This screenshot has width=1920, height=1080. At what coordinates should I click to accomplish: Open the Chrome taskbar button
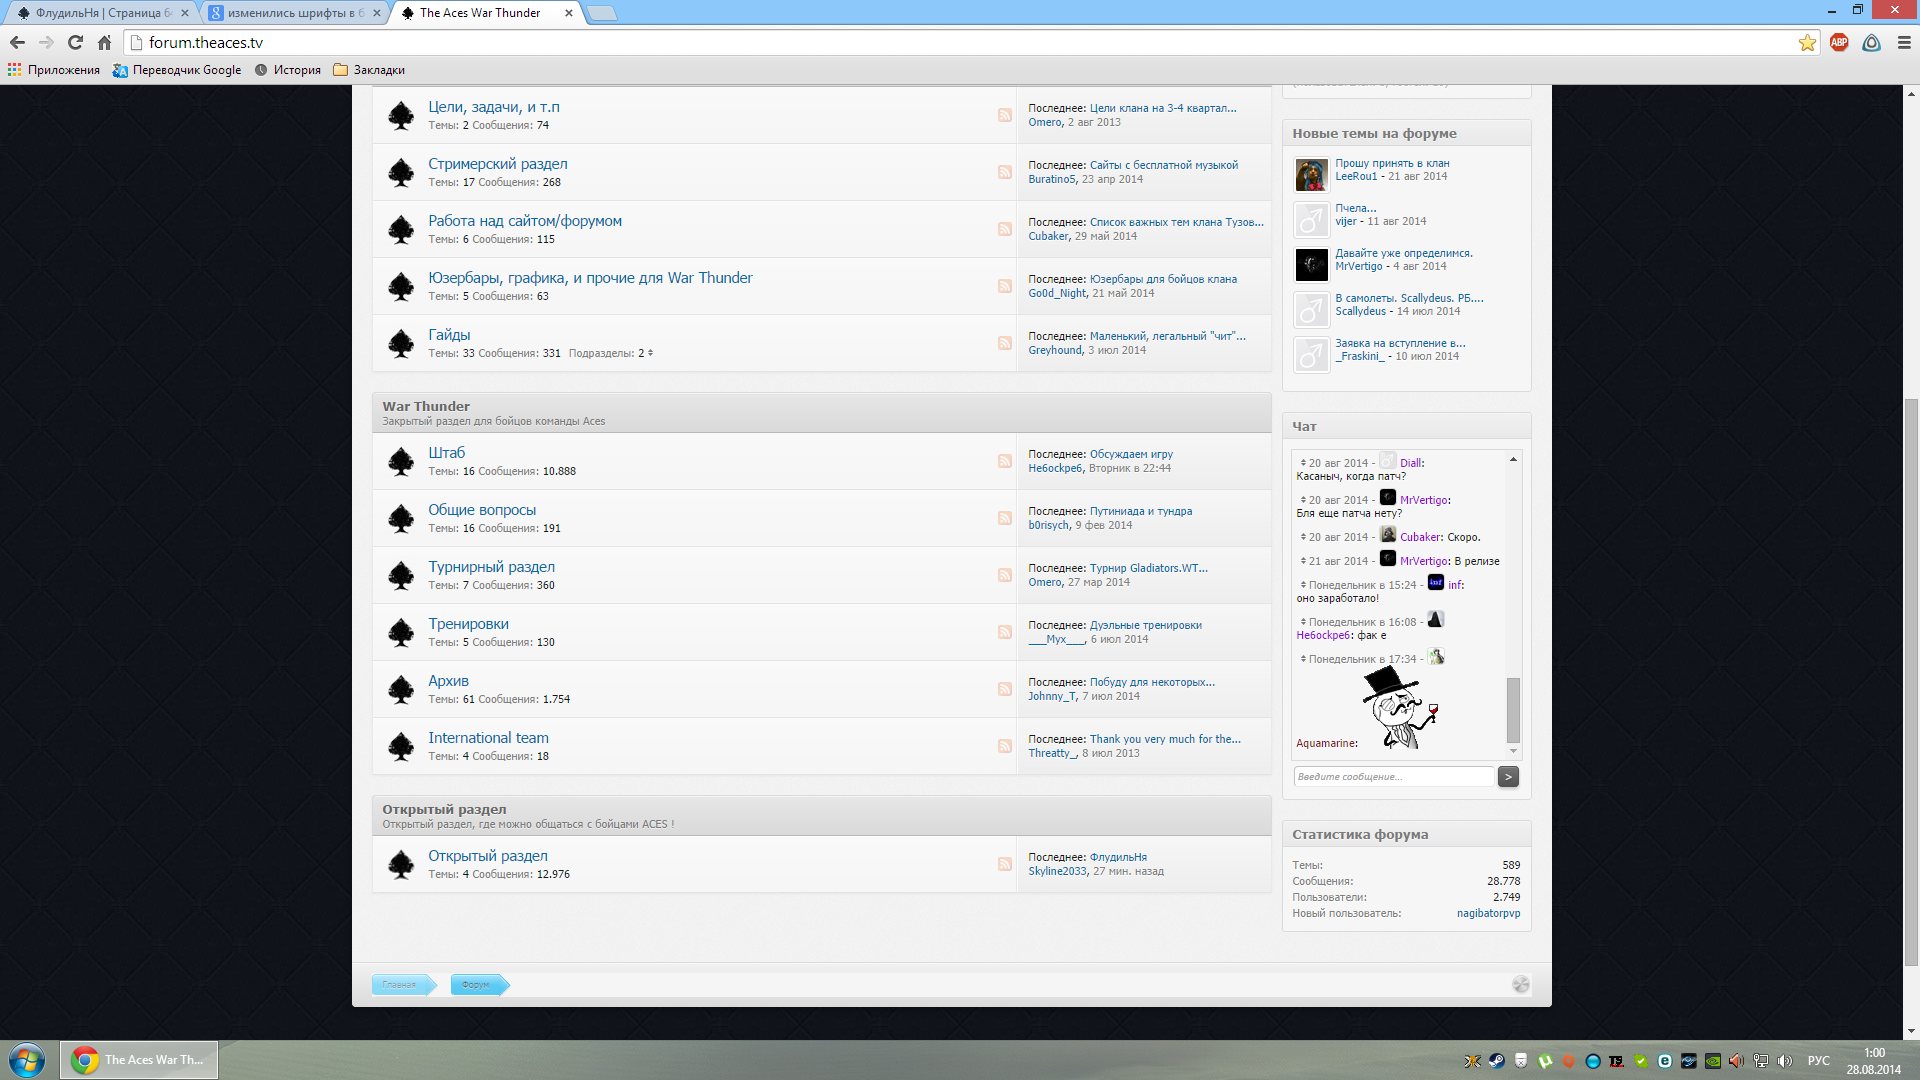(x=139, y=1060)
